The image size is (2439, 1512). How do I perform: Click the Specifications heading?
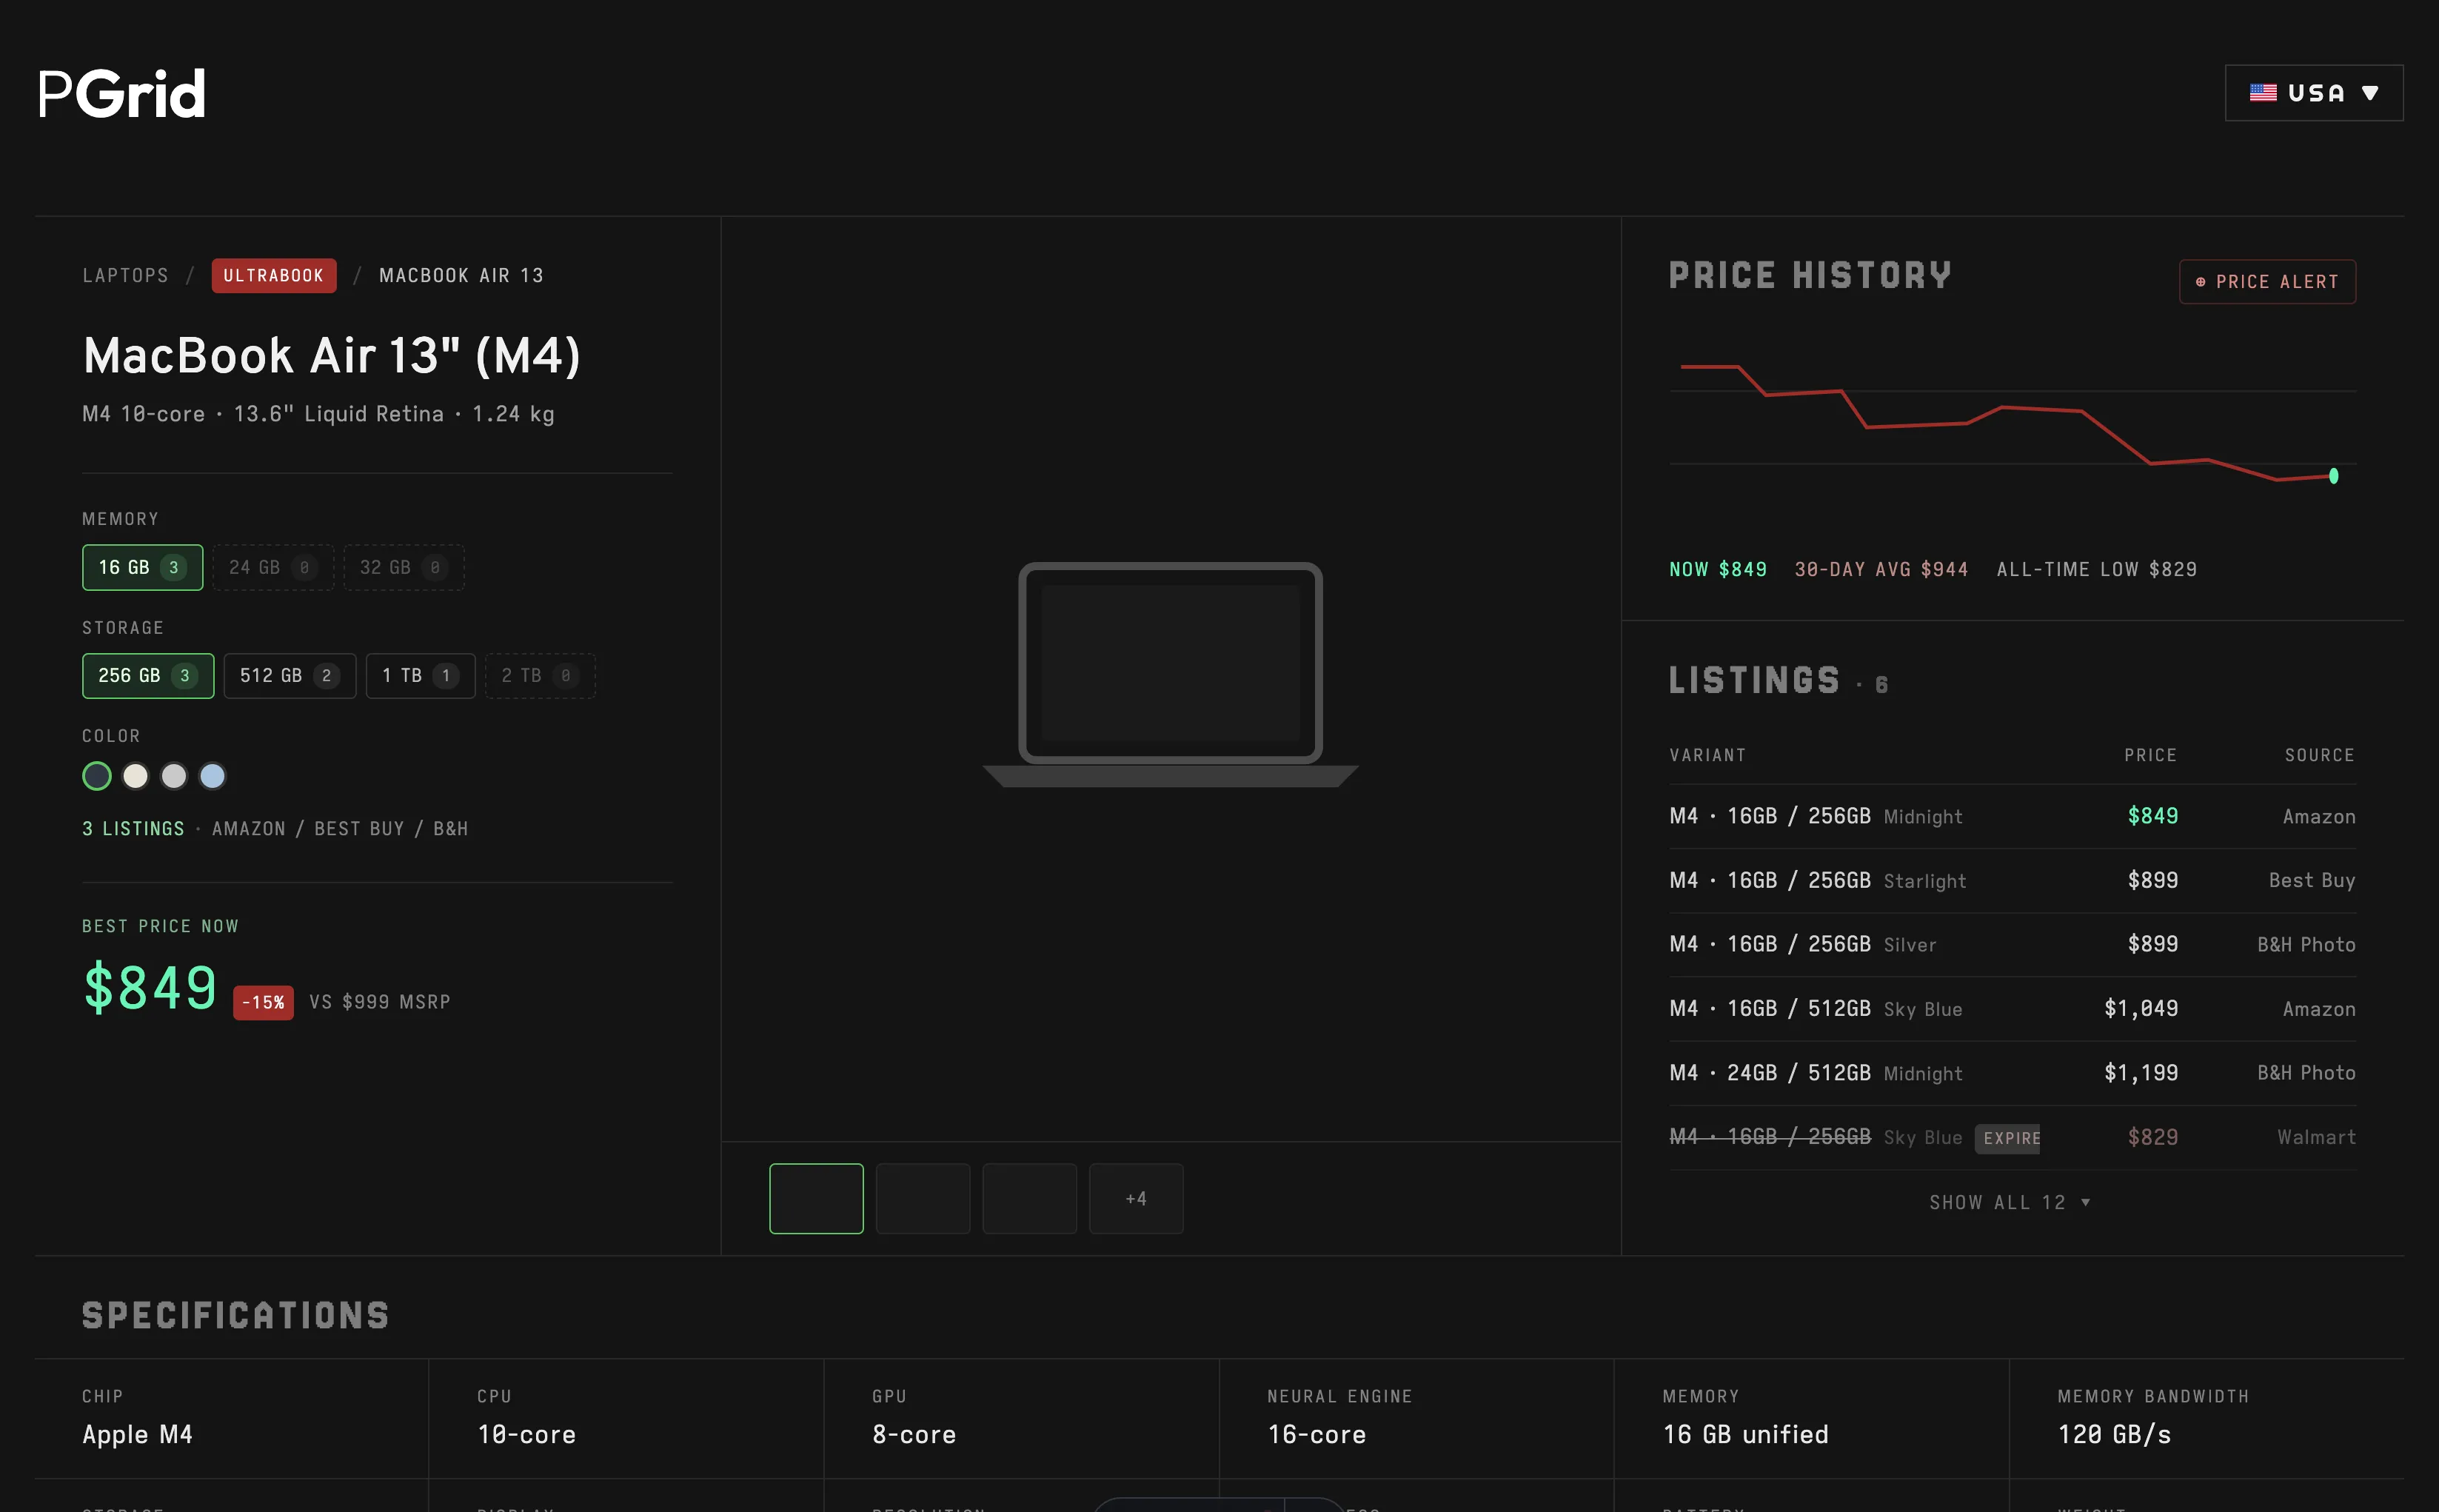coord(235,1315)
